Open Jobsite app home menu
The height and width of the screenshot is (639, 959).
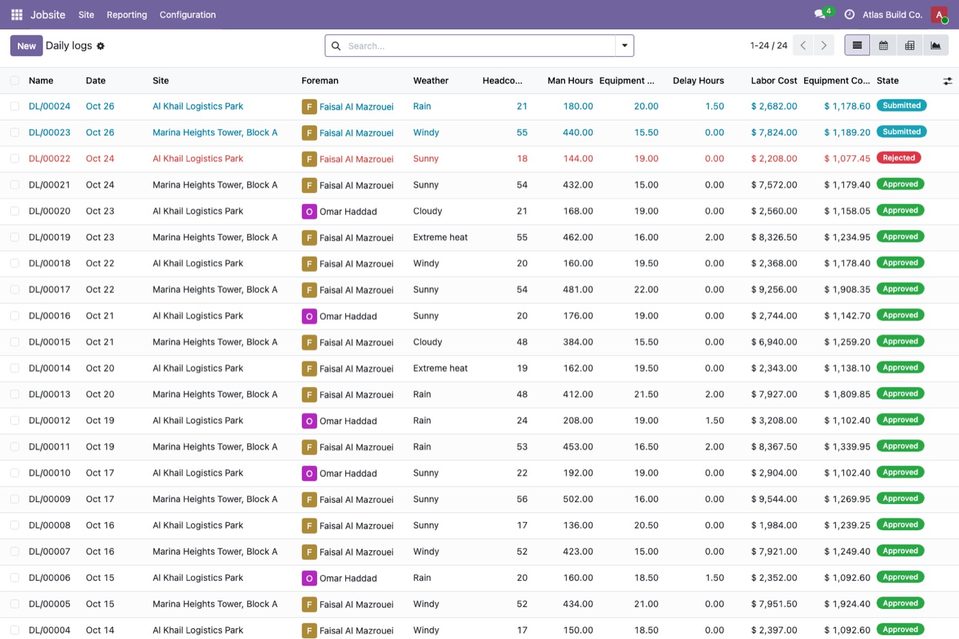[48, 15]
